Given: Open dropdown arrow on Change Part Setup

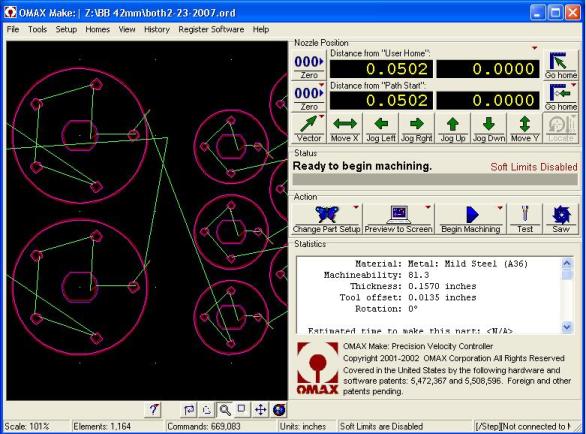Looking at the screenshot, I should 356,207.
